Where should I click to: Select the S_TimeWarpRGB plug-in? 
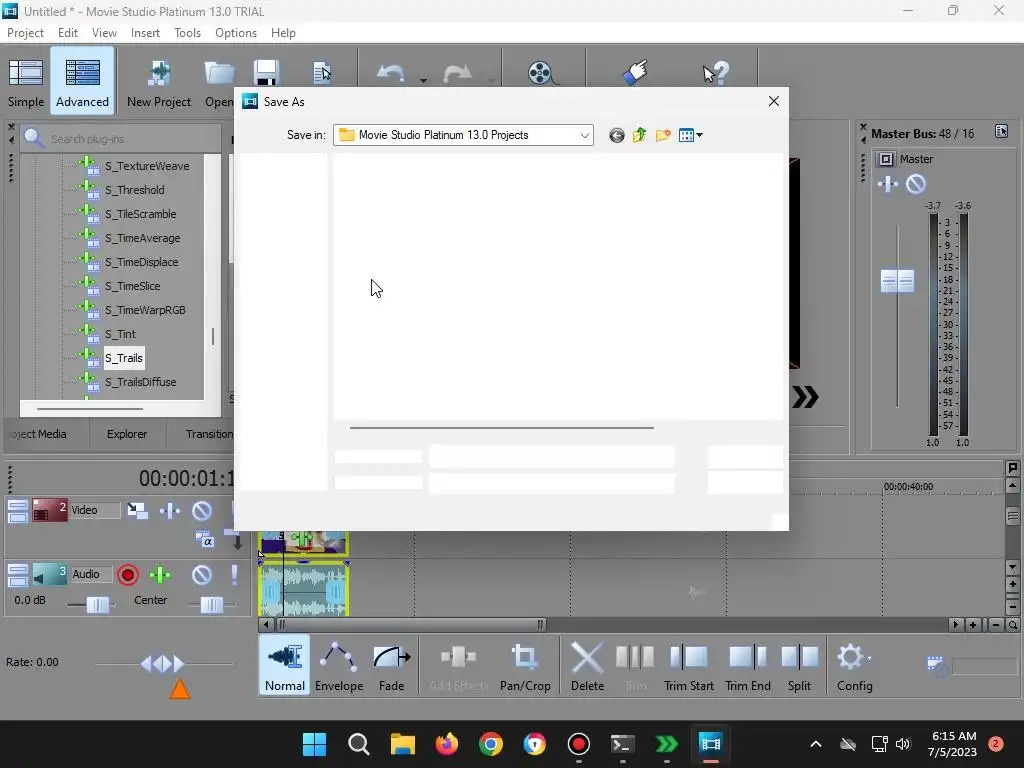145,310
